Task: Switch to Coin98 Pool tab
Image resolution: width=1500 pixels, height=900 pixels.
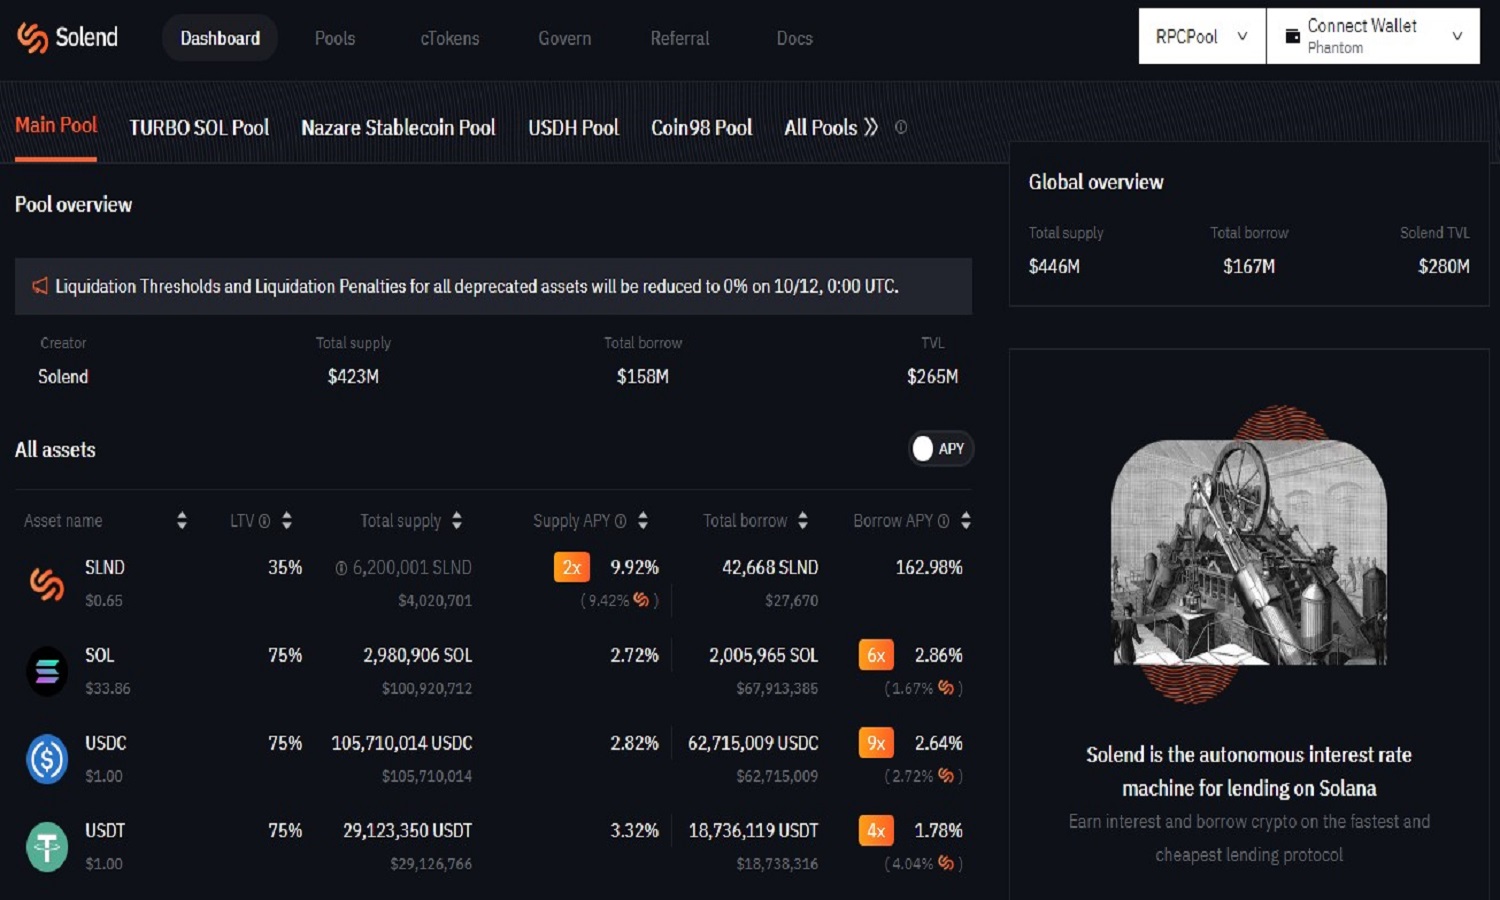Action: click(x=702, y=128)
